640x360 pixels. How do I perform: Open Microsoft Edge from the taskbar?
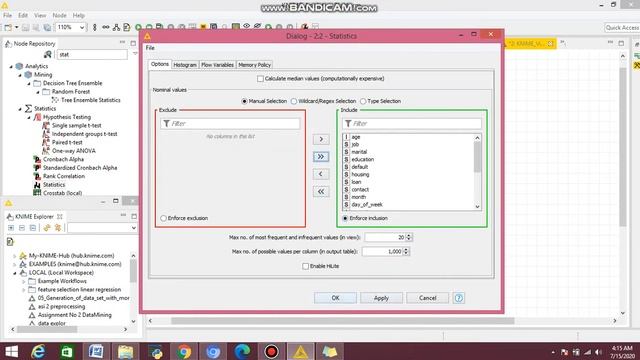[x=242, y=351]
